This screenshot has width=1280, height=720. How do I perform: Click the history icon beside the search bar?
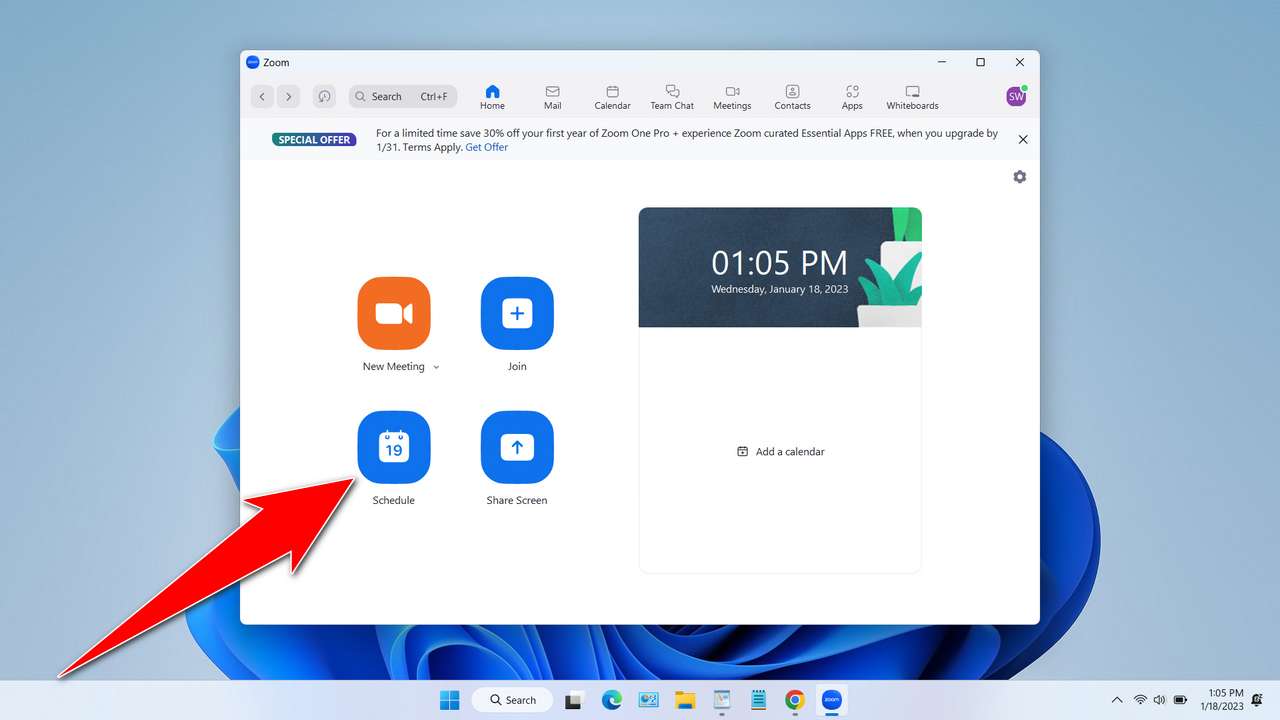(x=324, y=96)
